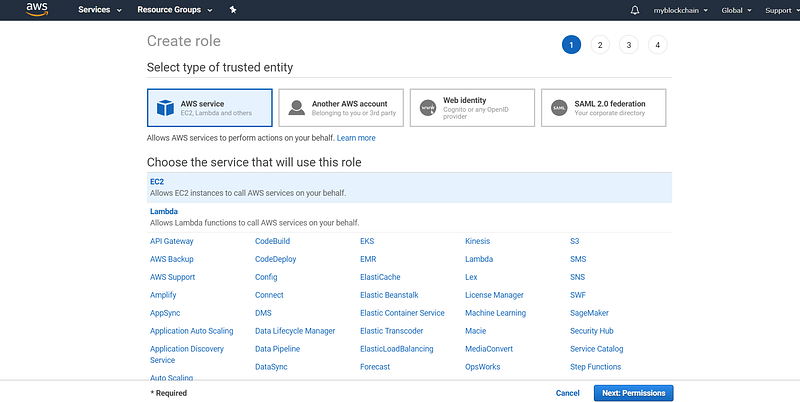This screenshot has height=402, width=800.
Task: Open the Resource Groups dropdown
Action: point(174,10)
